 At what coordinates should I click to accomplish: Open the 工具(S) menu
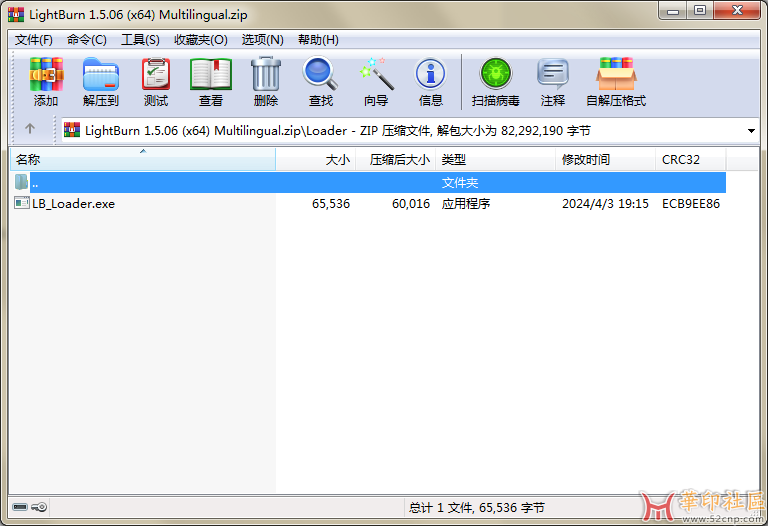140,40
